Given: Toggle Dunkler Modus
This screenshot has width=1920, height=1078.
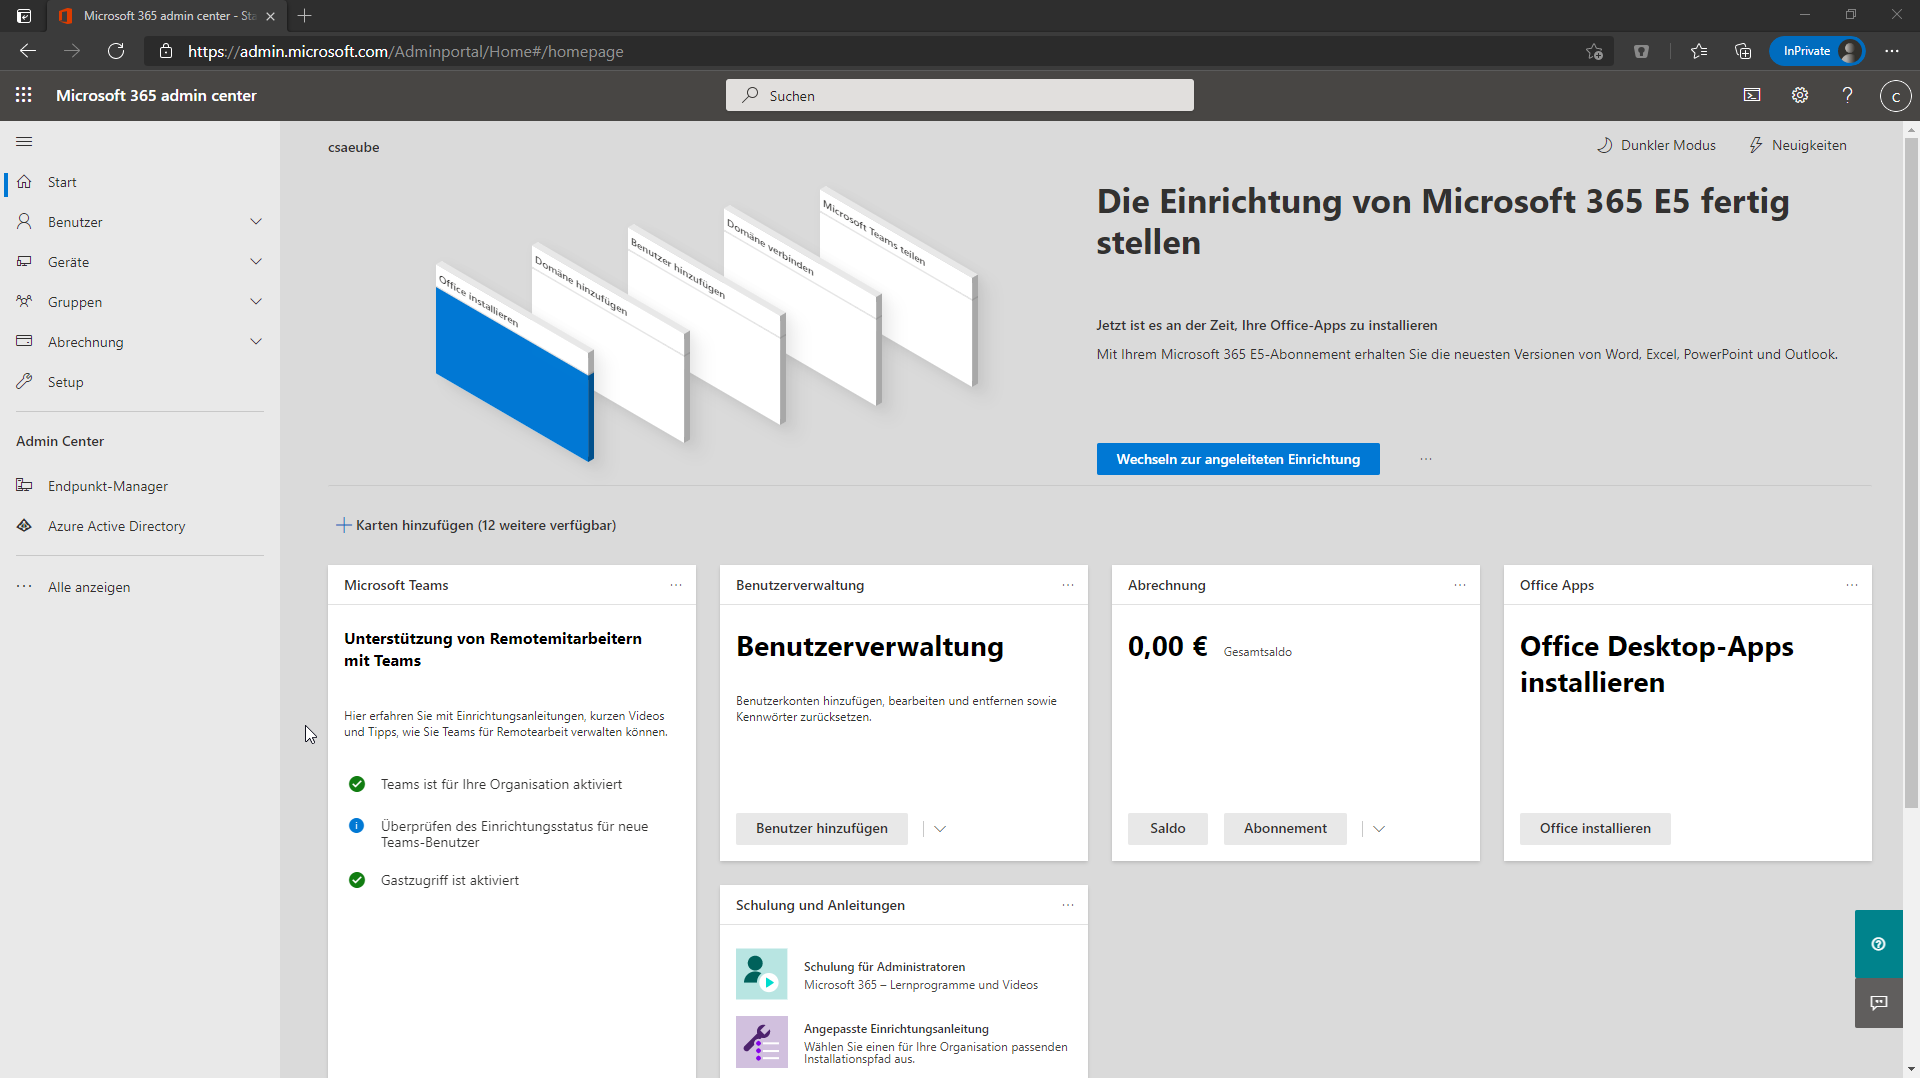Looking at the screenshot, I should point(1656,145).
